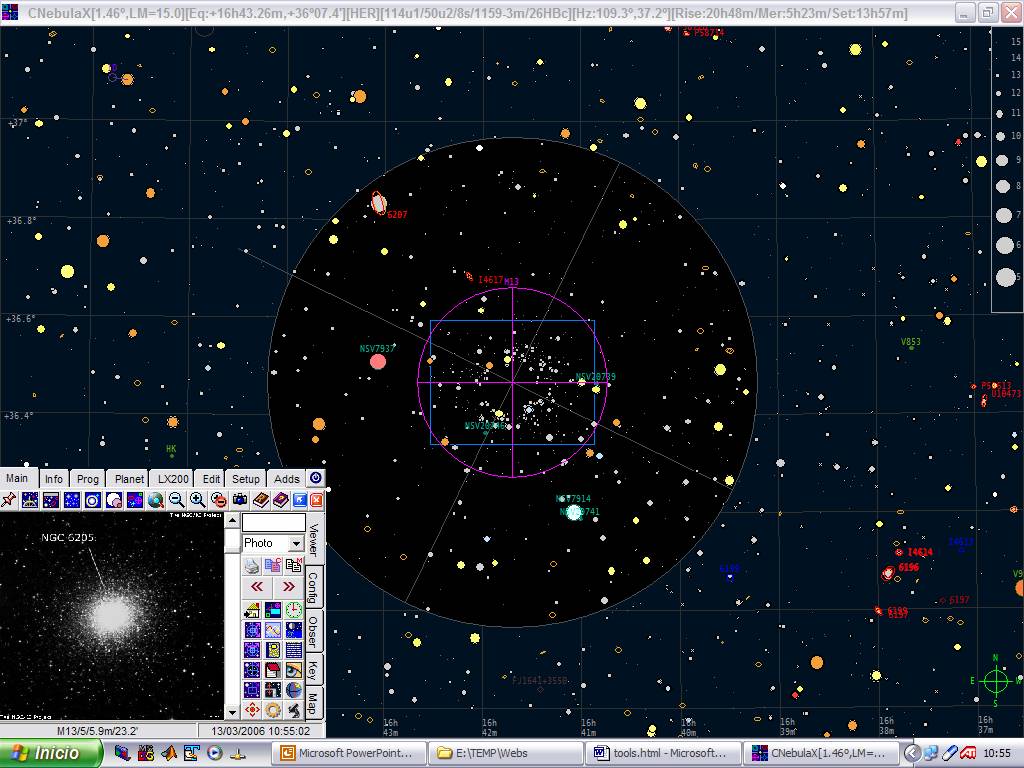Image resolution: width=1024 pixels, height=768 pixels.
Task: Open Microsoft PowerPoint from the taskbar
Action: pos(348,753)
